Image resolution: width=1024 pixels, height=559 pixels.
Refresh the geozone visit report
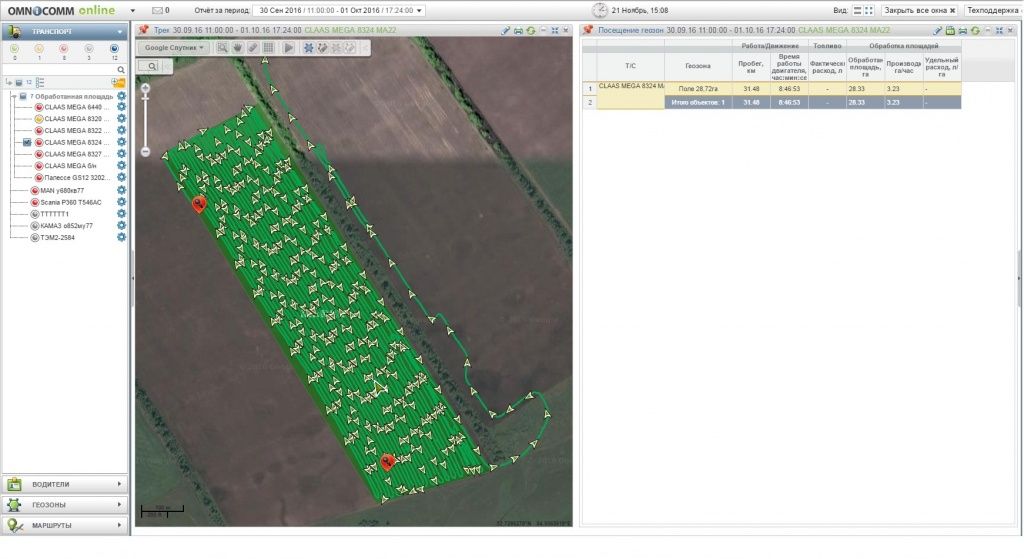click(x=975, y=31)
